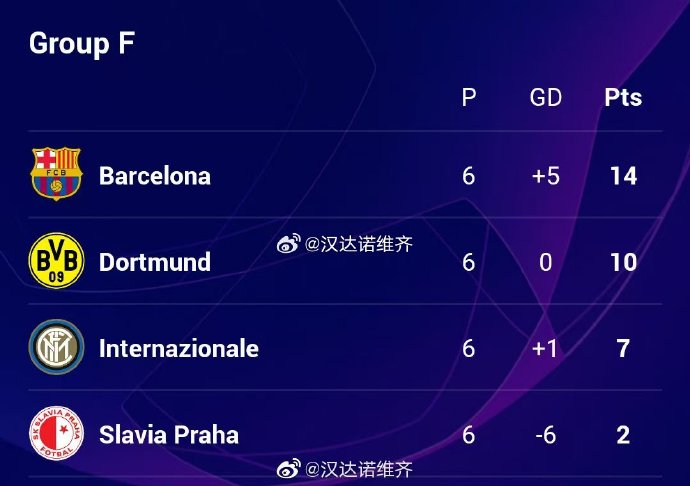This screenshot has width=690, height=486.
Task: Click the Weibo logo beside Dortmund row
Action: click(289, 243)
